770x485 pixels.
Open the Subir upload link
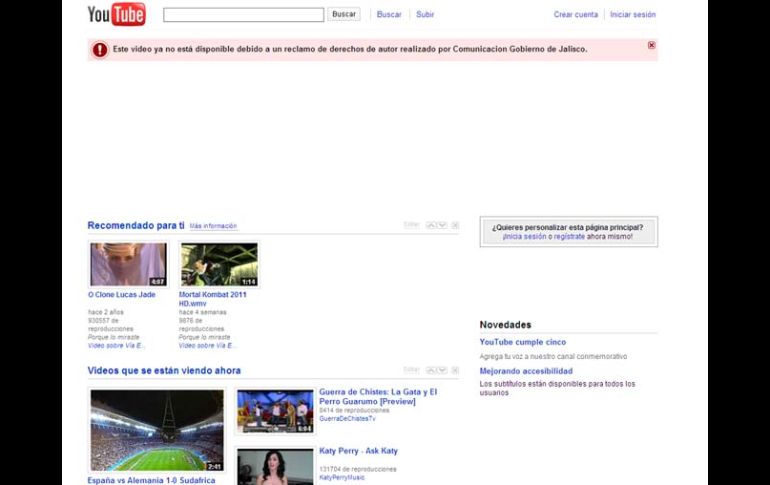pyautogui.click(x=425, y=15)
